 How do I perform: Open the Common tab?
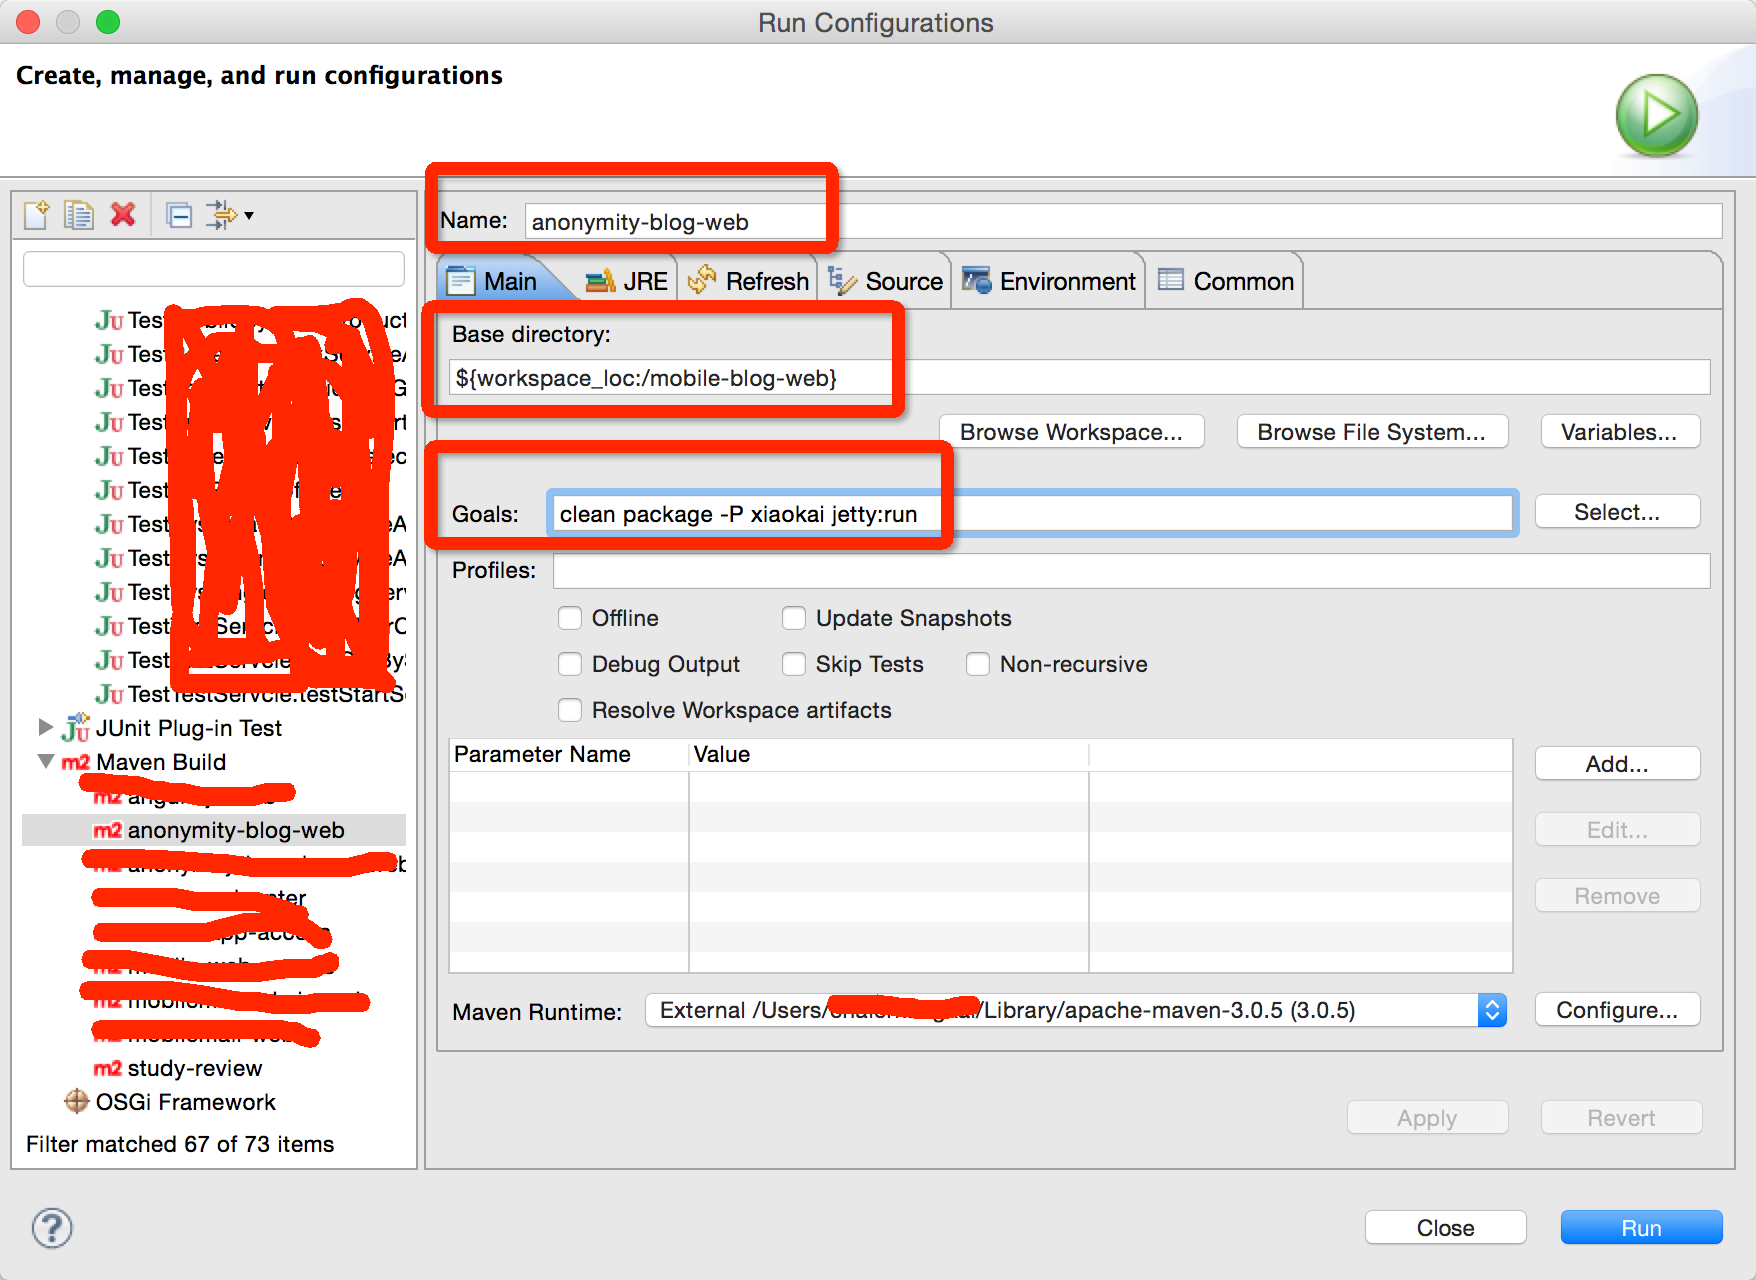(1225, 281)
